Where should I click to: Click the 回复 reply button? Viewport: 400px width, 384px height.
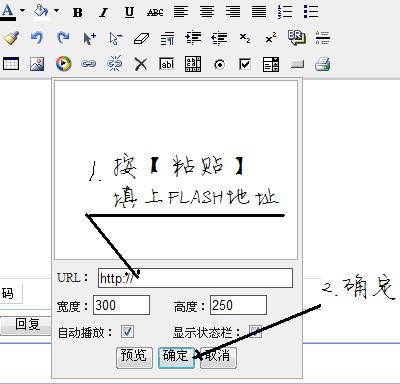(x=27, y=324)
